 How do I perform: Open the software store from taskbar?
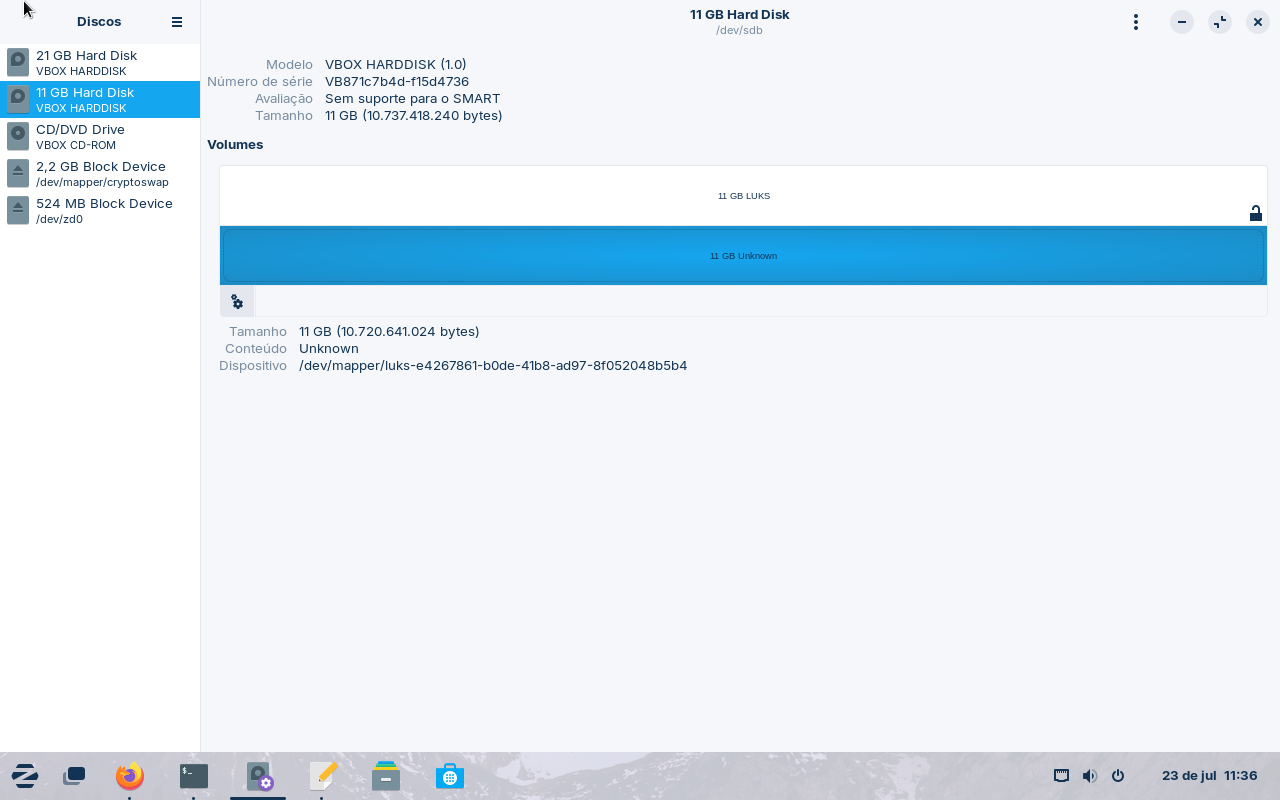point(450,776)
